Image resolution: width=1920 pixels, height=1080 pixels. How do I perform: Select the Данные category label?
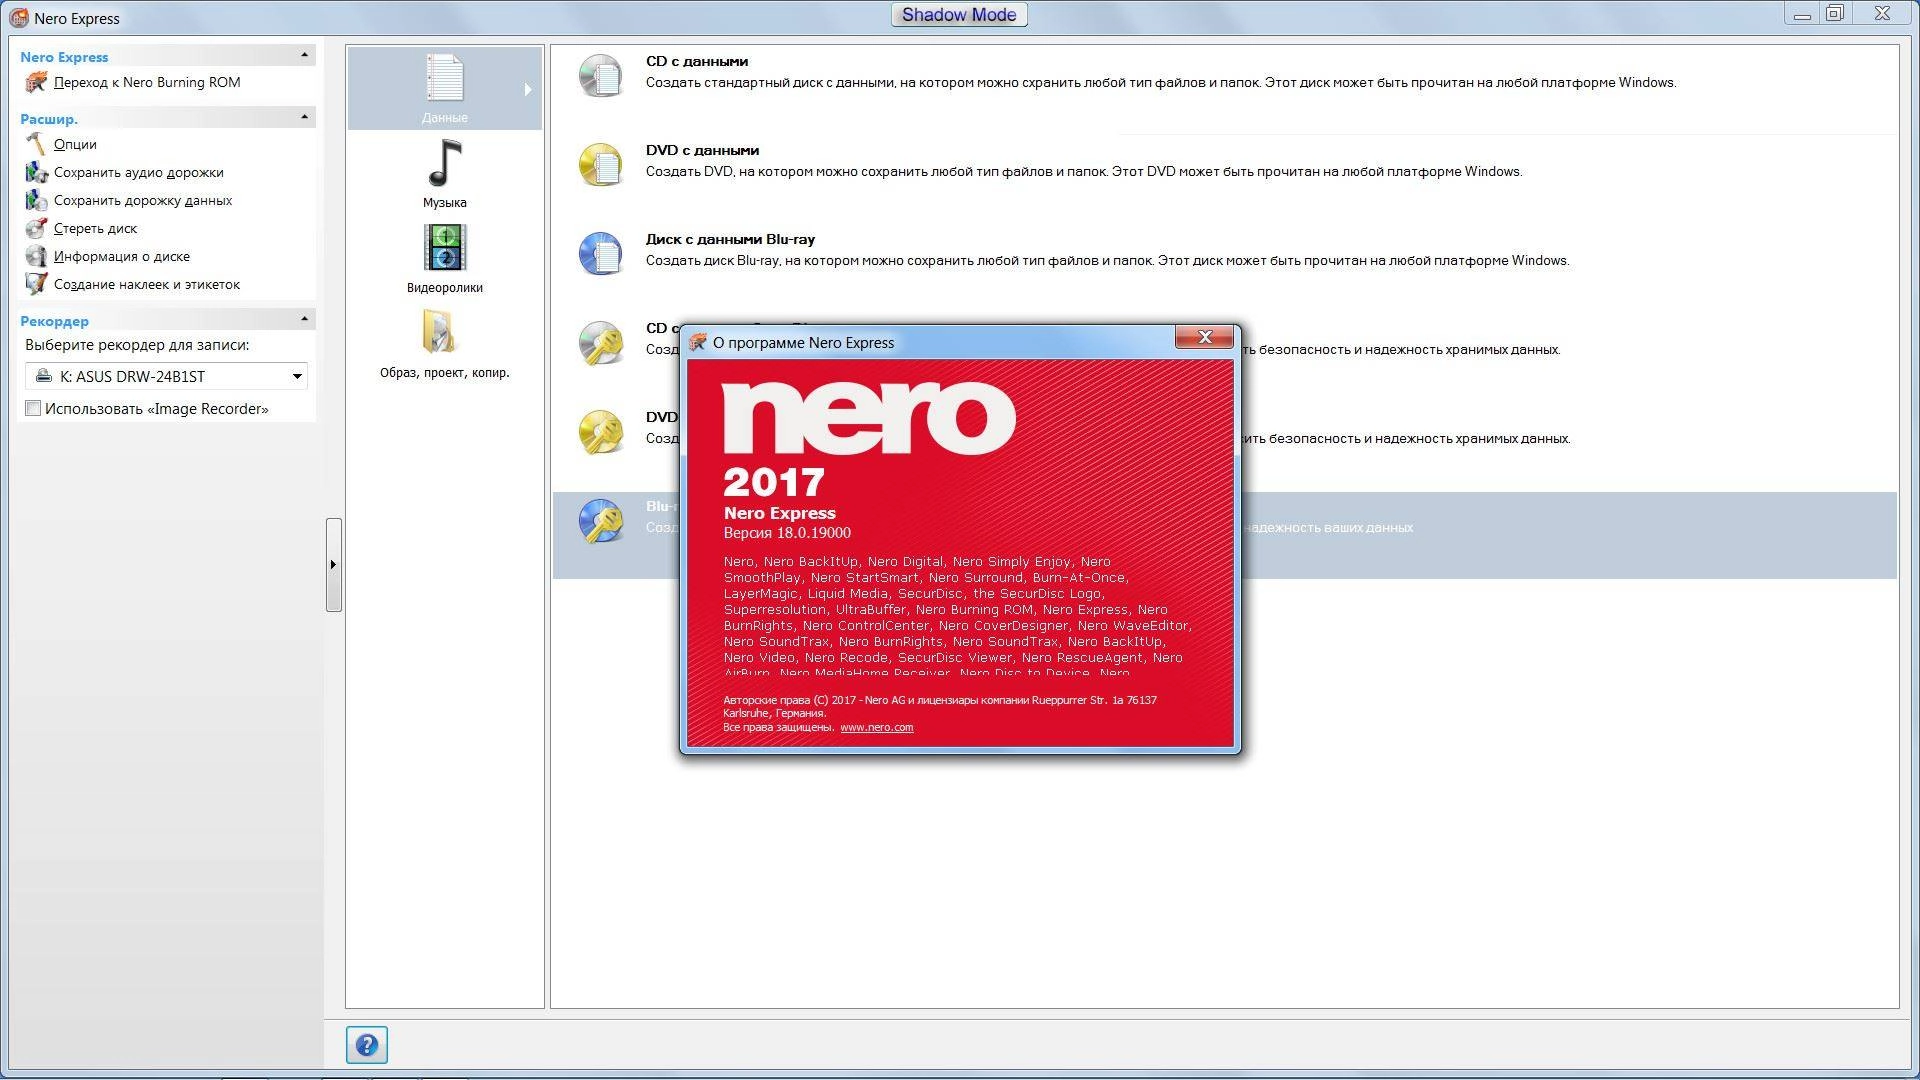click(444, 117)
